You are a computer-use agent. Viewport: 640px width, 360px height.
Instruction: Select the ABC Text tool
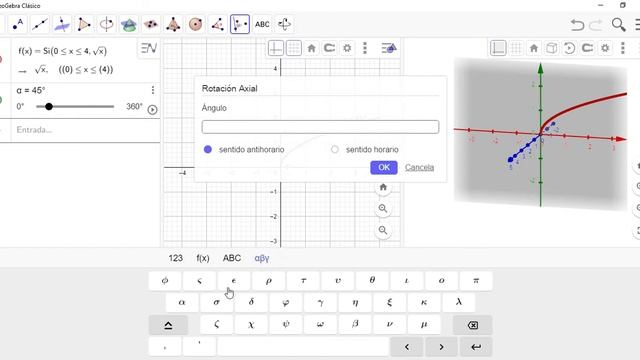(262, 24)
